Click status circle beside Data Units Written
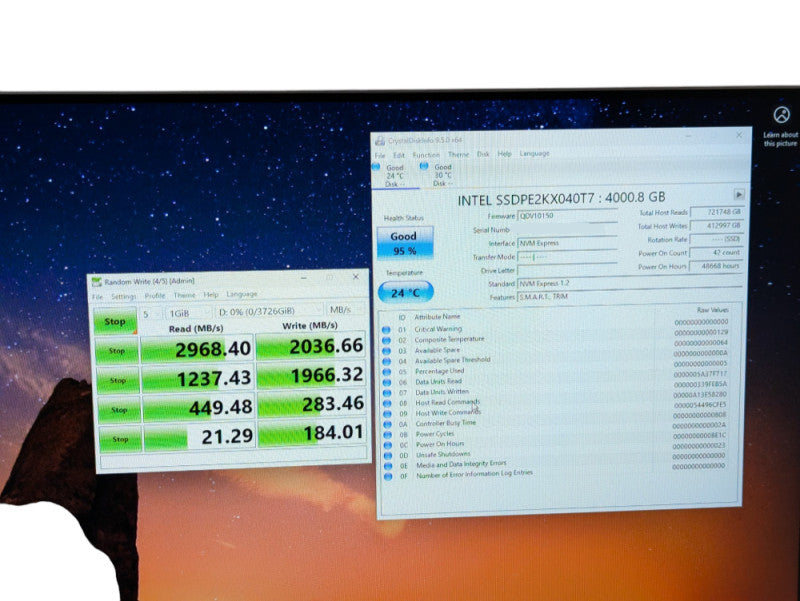 pyautogui.click(x=387, y=393)
